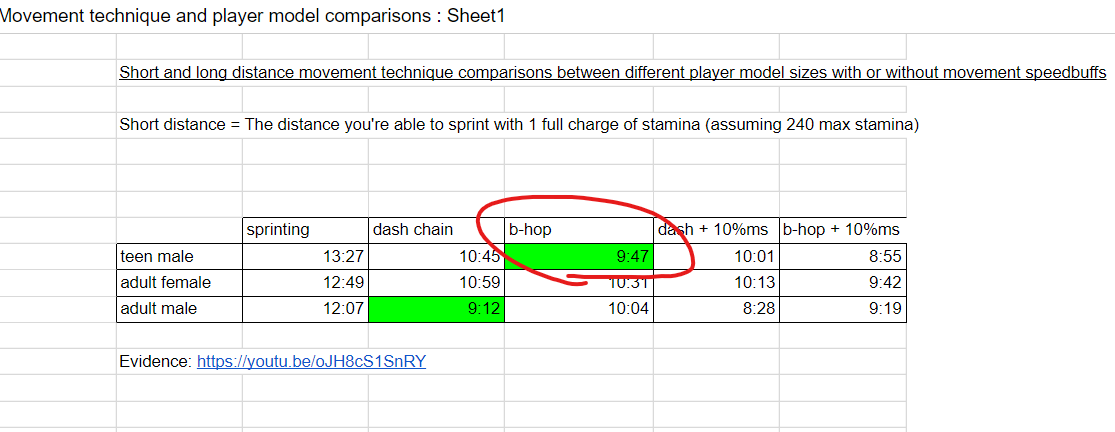1115x432 pixels.
Task: Select the "teen male" row label
Action: 179,257
